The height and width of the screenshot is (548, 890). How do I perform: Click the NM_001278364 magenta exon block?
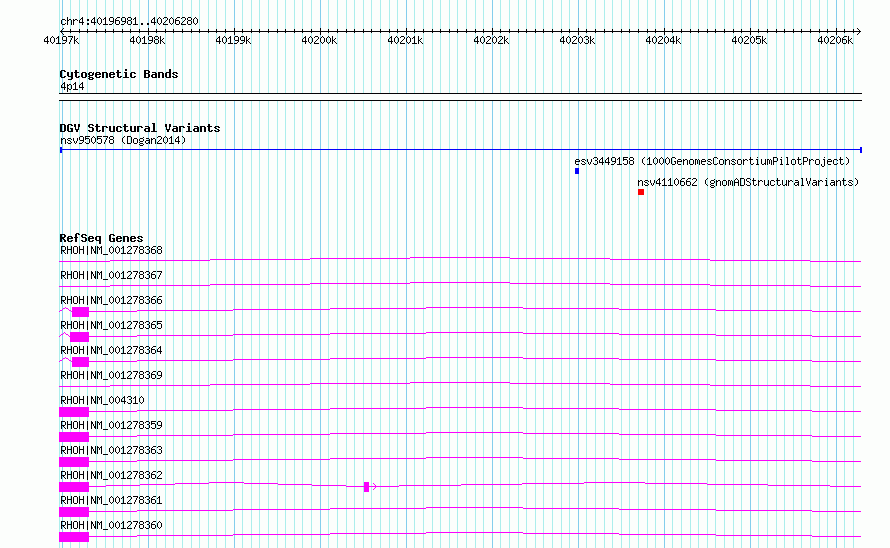pyautogui.click(x=80, y=362)
